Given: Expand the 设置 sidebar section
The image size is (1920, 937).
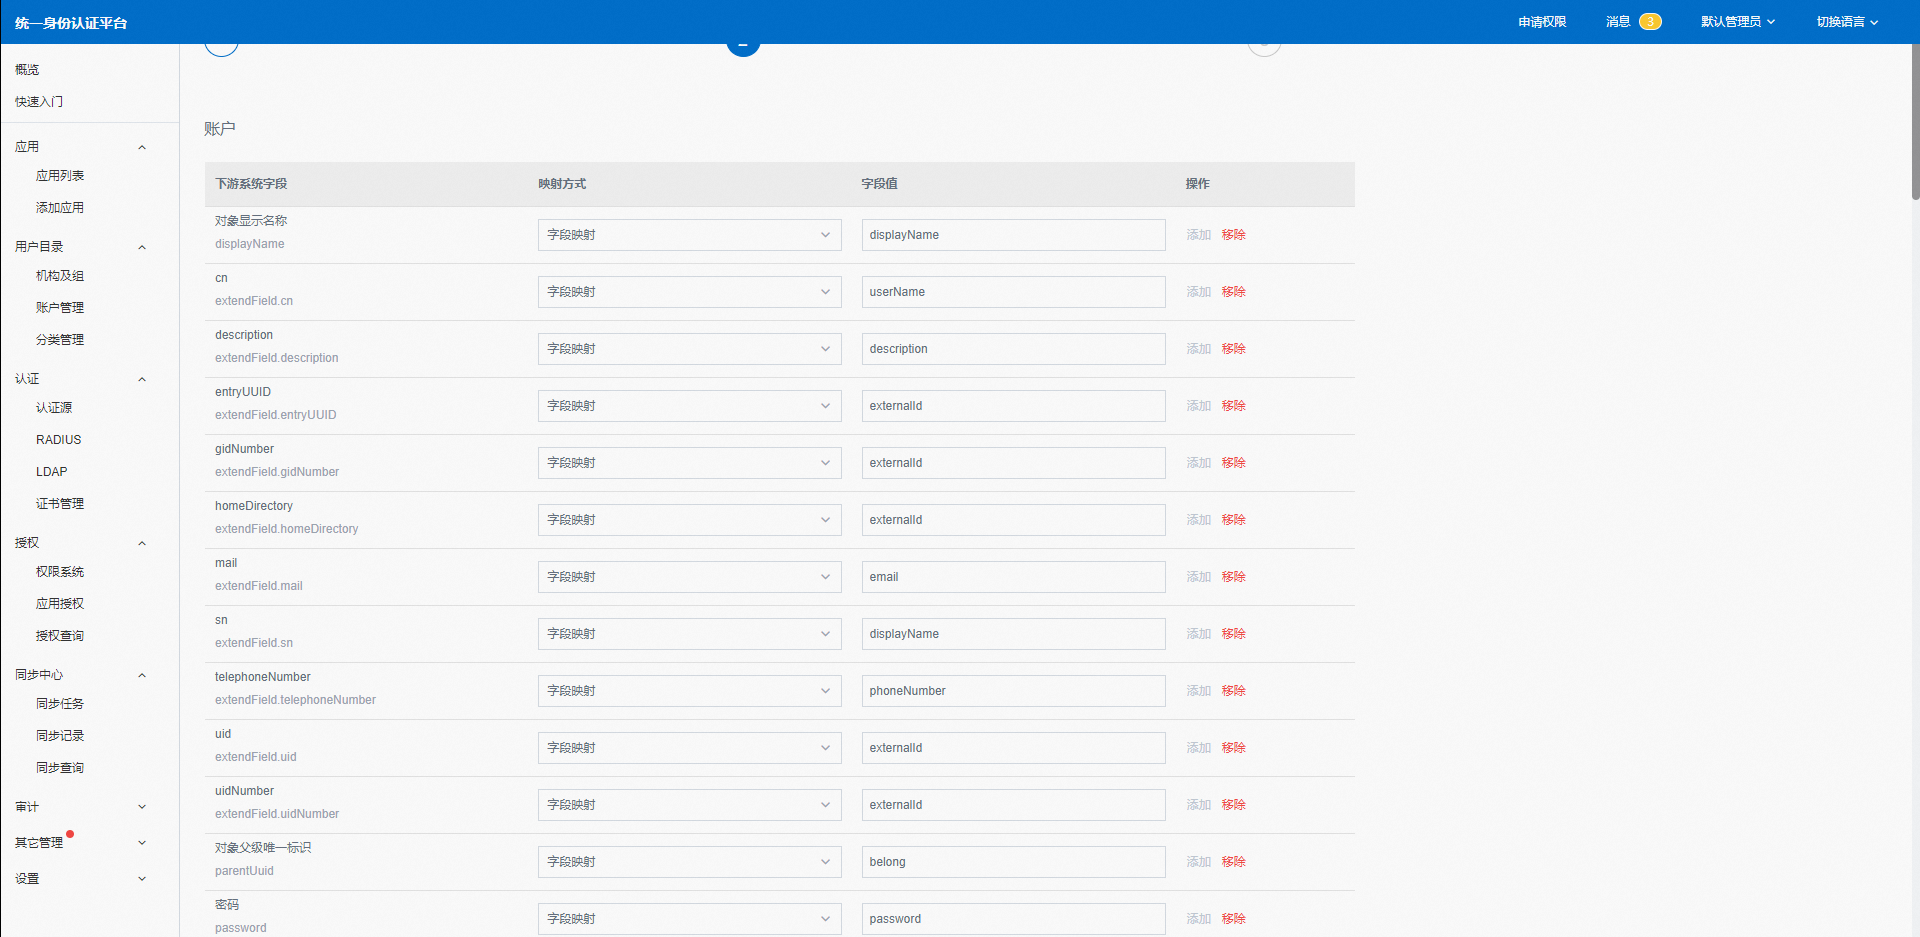Looking at the screenshot, I should [141, 879].
